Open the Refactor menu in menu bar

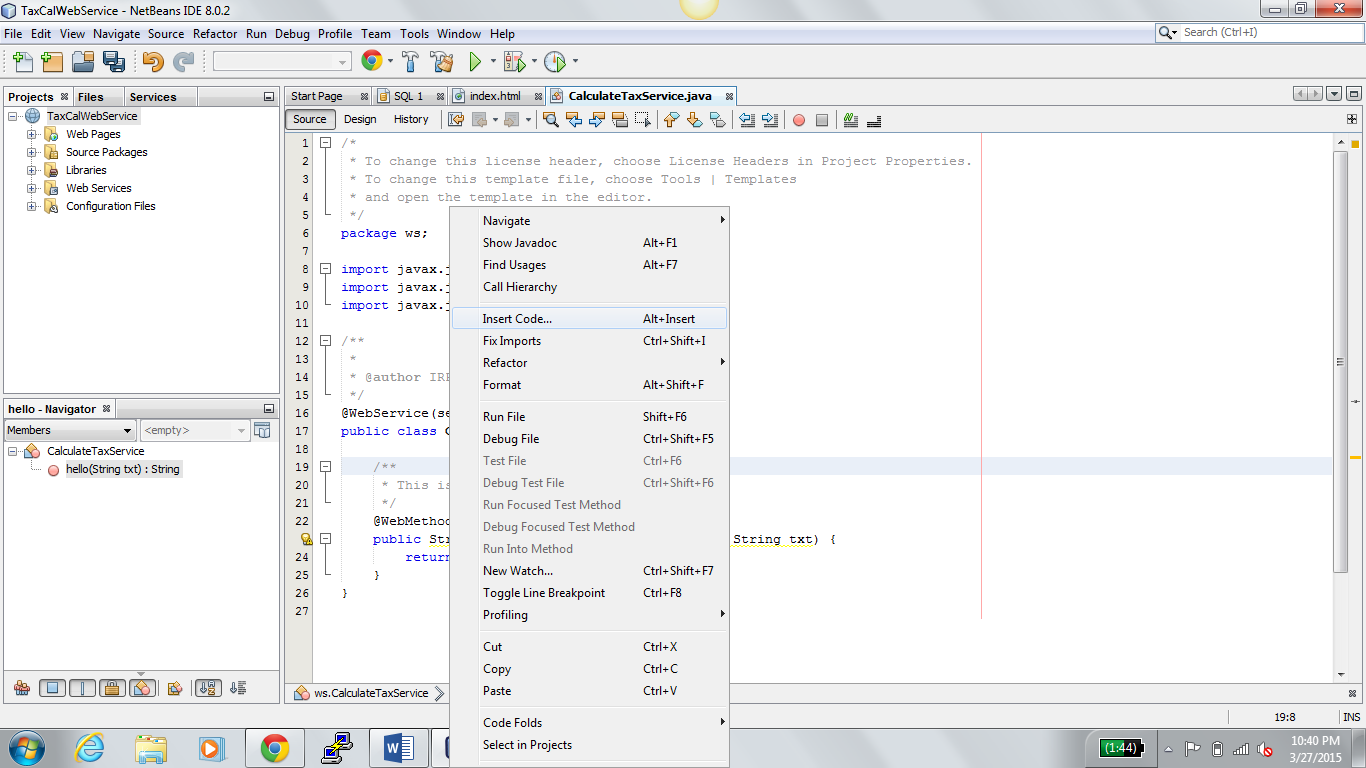215,33
